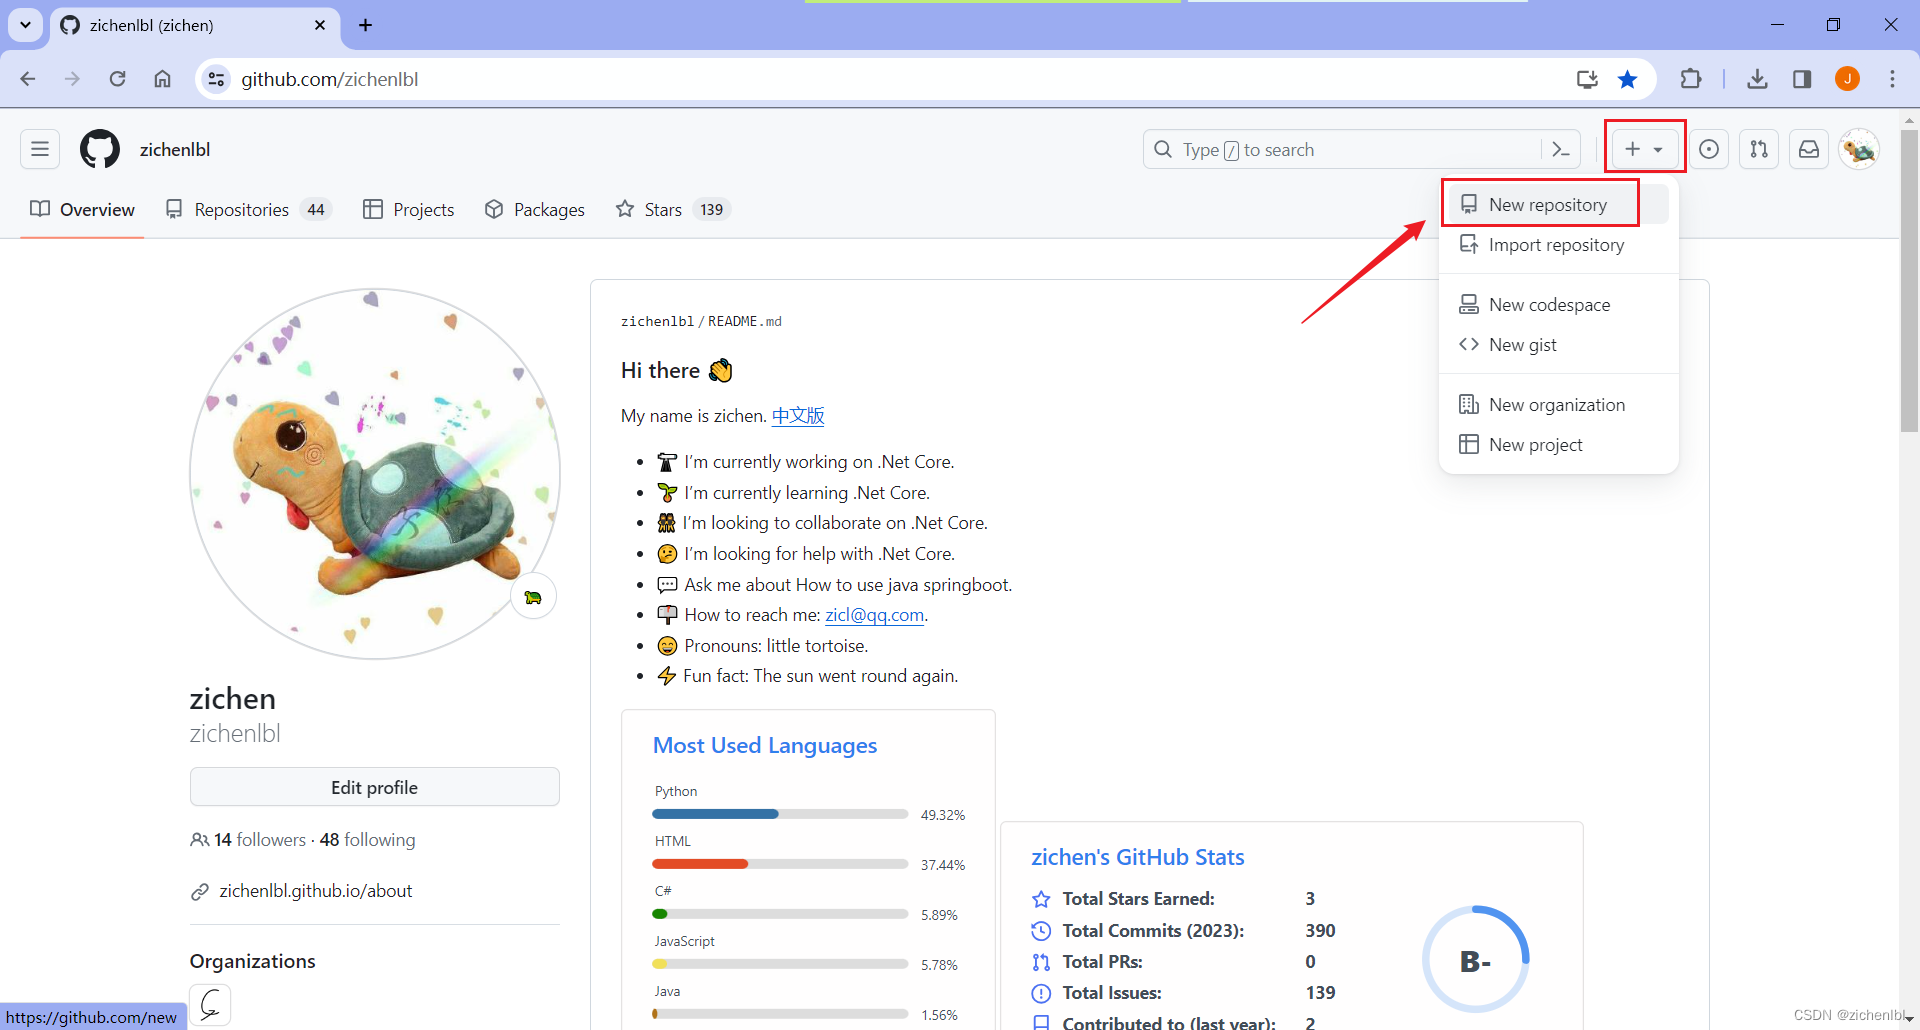1920x1030 pixels.
Task: Click the page vertical scrollbar thumb
Action: [x=1909, y=280]
